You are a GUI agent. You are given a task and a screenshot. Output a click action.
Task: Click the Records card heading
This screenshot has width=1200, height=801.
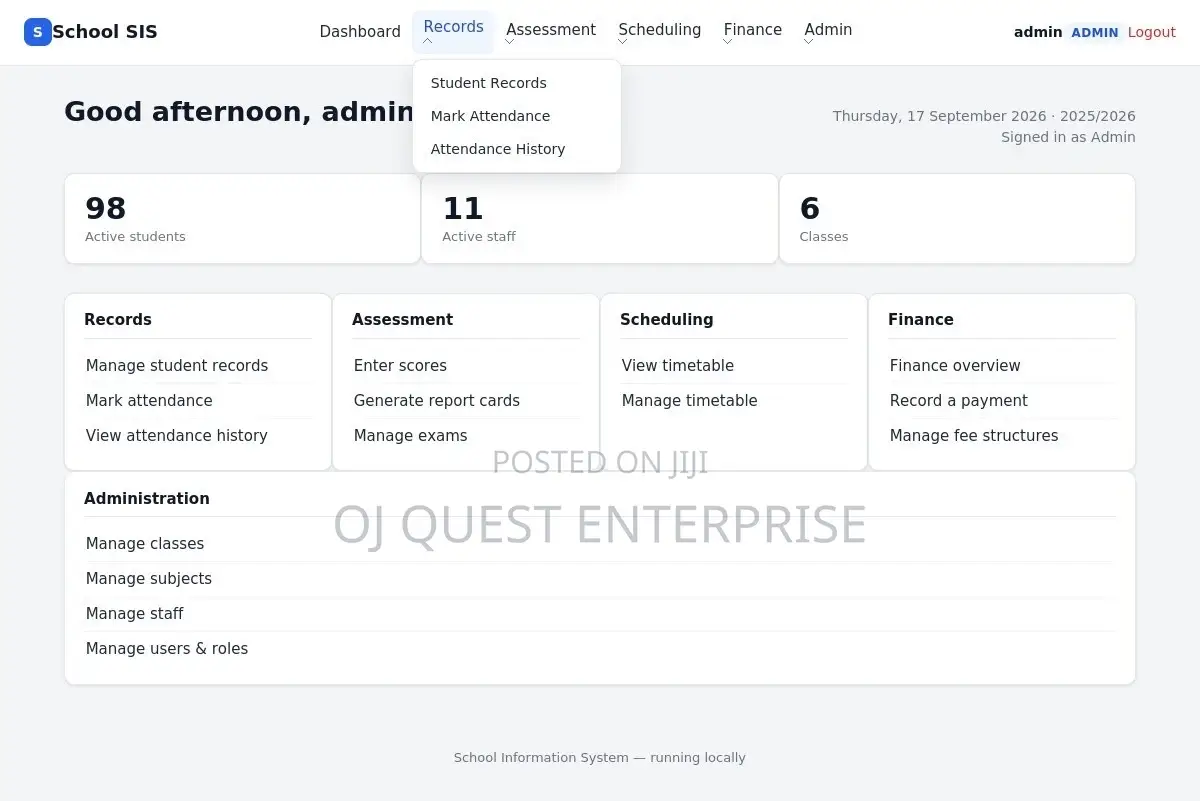pos(118,320)
